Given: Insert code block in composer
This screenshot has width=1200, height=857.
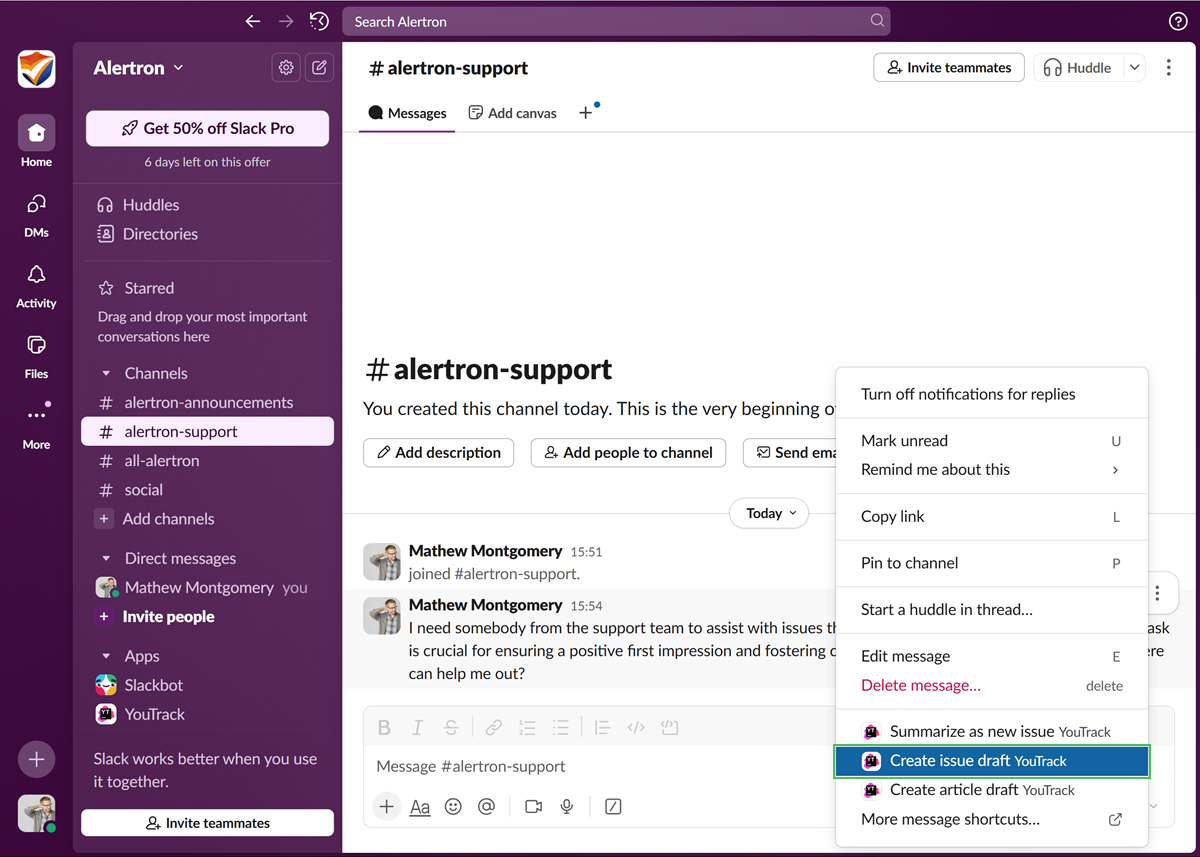Looking at the screenshot, I should tap(670, 728).
